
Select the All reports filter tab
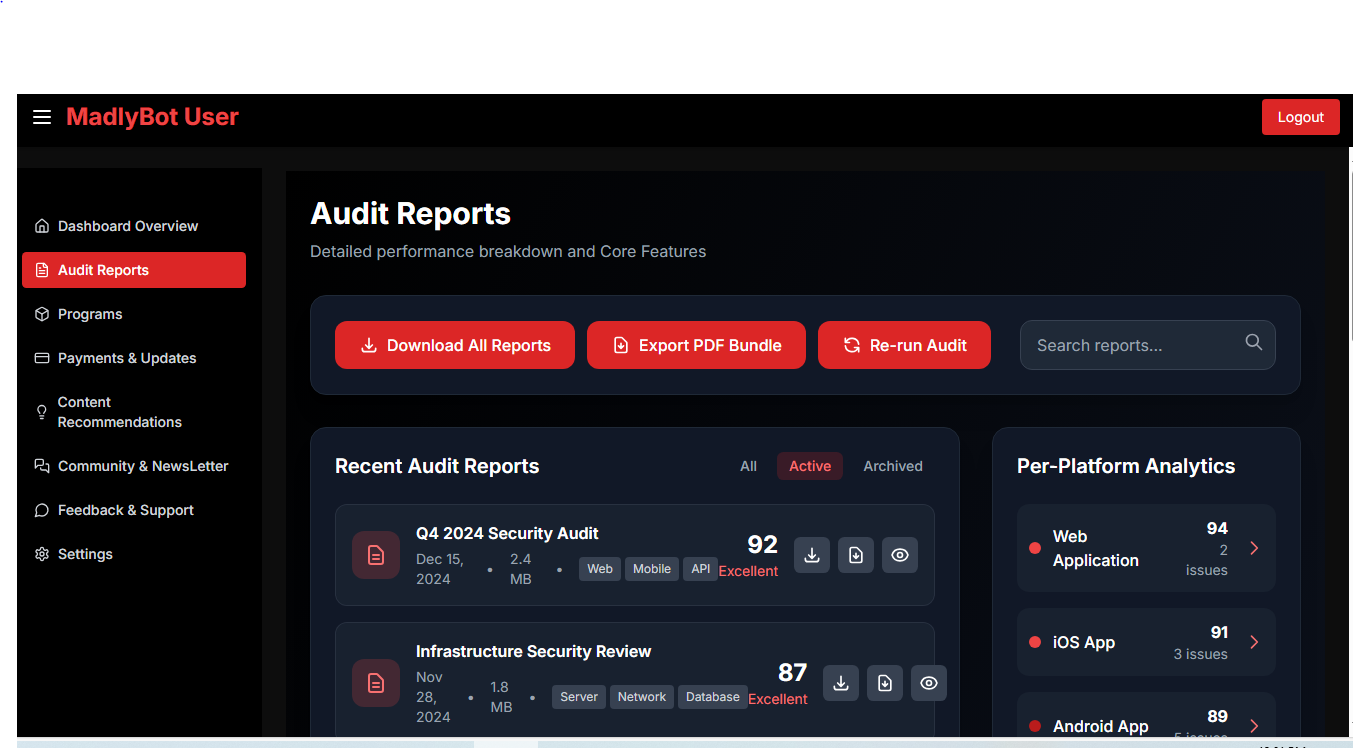click(x=748, y=466)
